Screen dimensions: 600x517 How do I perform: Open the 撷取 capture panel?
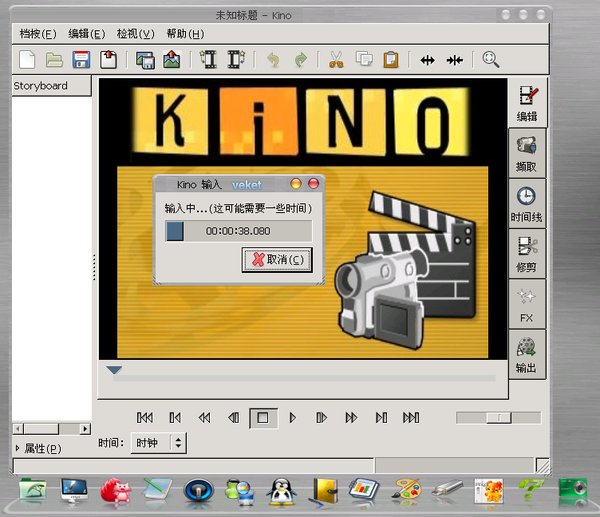pyautogui.click(x=526, y=152)
